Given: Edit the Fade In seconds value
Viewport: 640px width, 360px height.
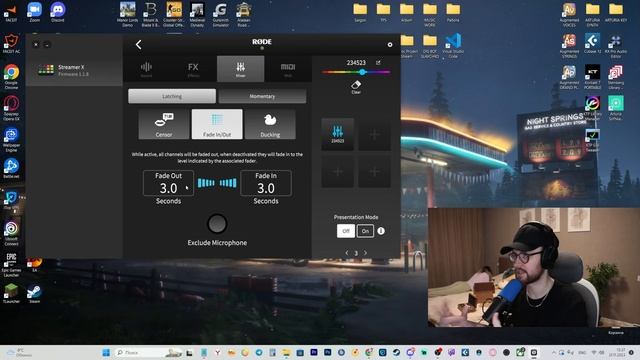Looking at the screenshot, I should 266,183.
